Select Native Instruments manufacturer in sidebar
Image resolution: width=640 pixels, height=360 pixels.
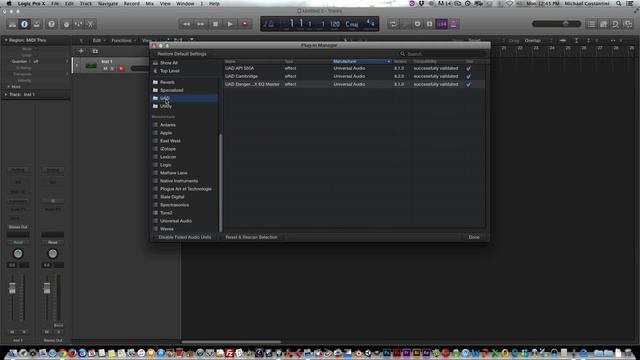(x=179, y=181)
